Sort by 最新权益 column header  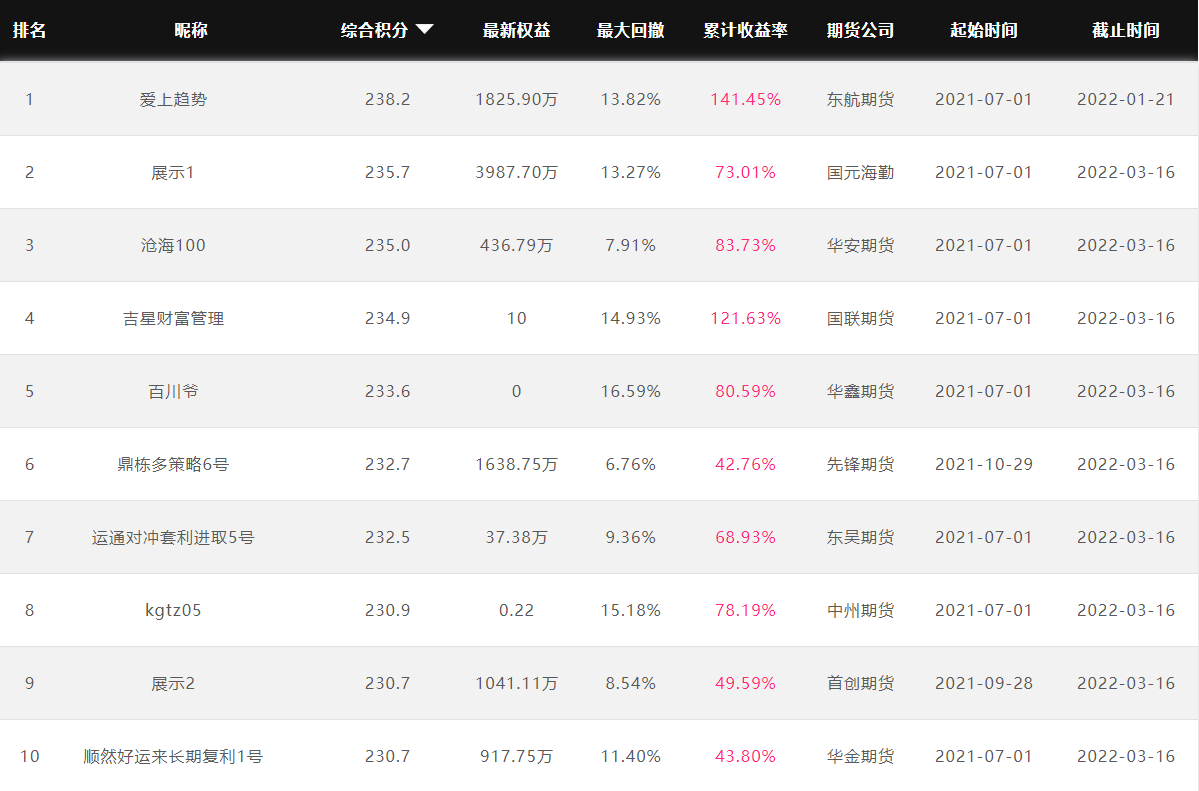517,30
